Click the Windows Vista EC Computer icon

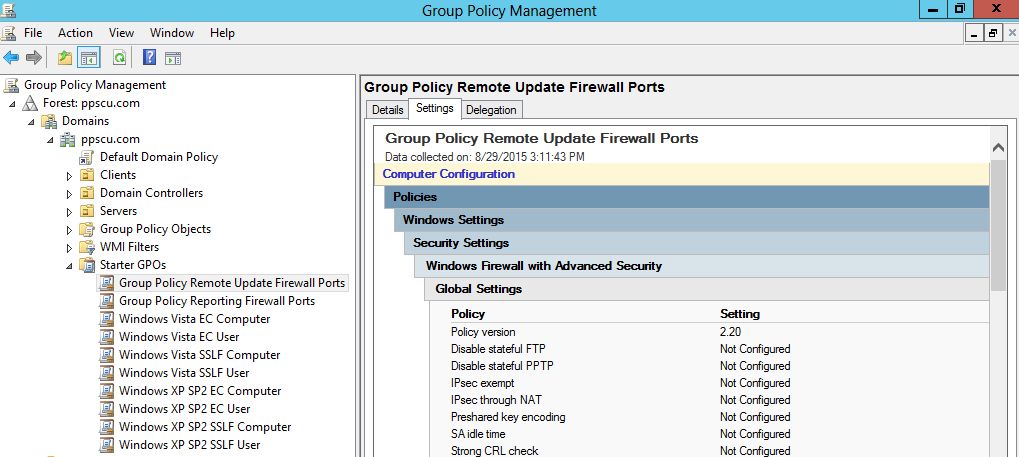[x=107, y=319]
